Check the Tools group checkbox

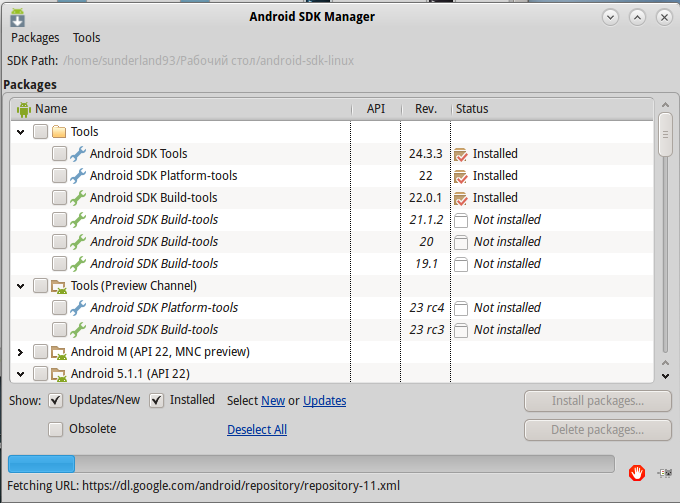pos(40,131)
